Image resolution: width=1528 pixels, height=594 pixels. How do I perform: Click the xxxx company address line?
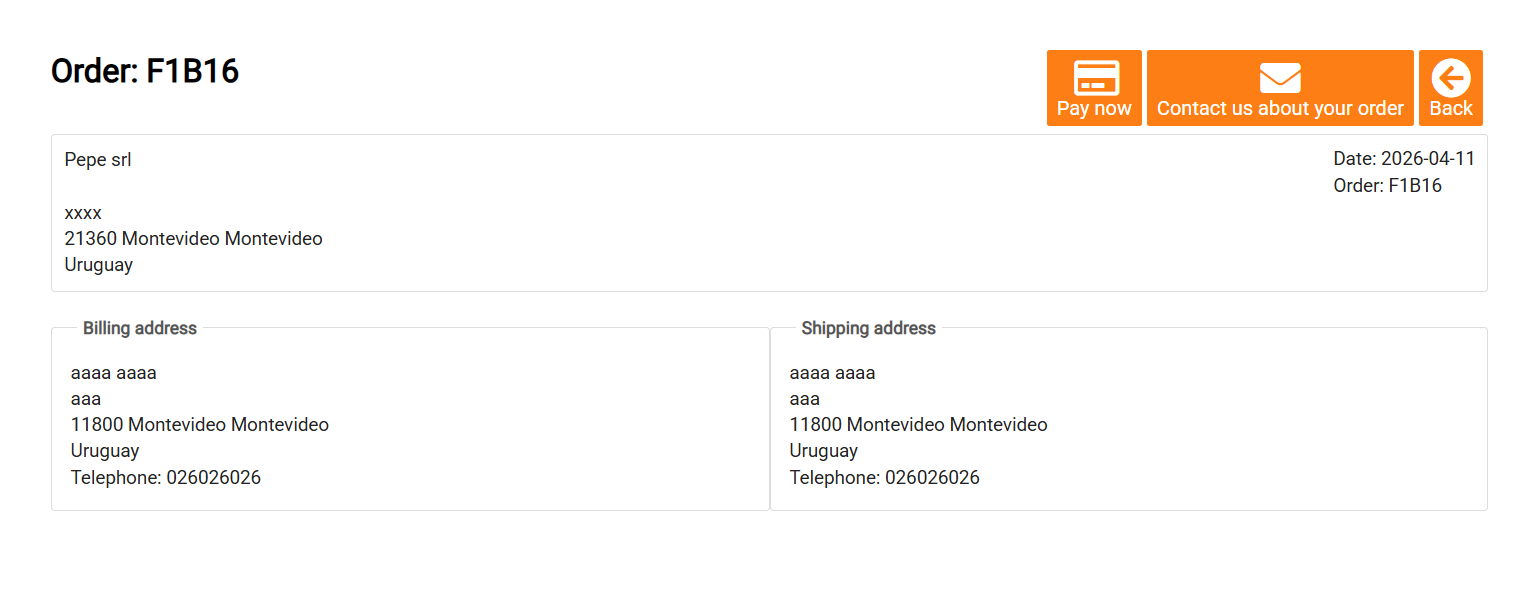83,212
